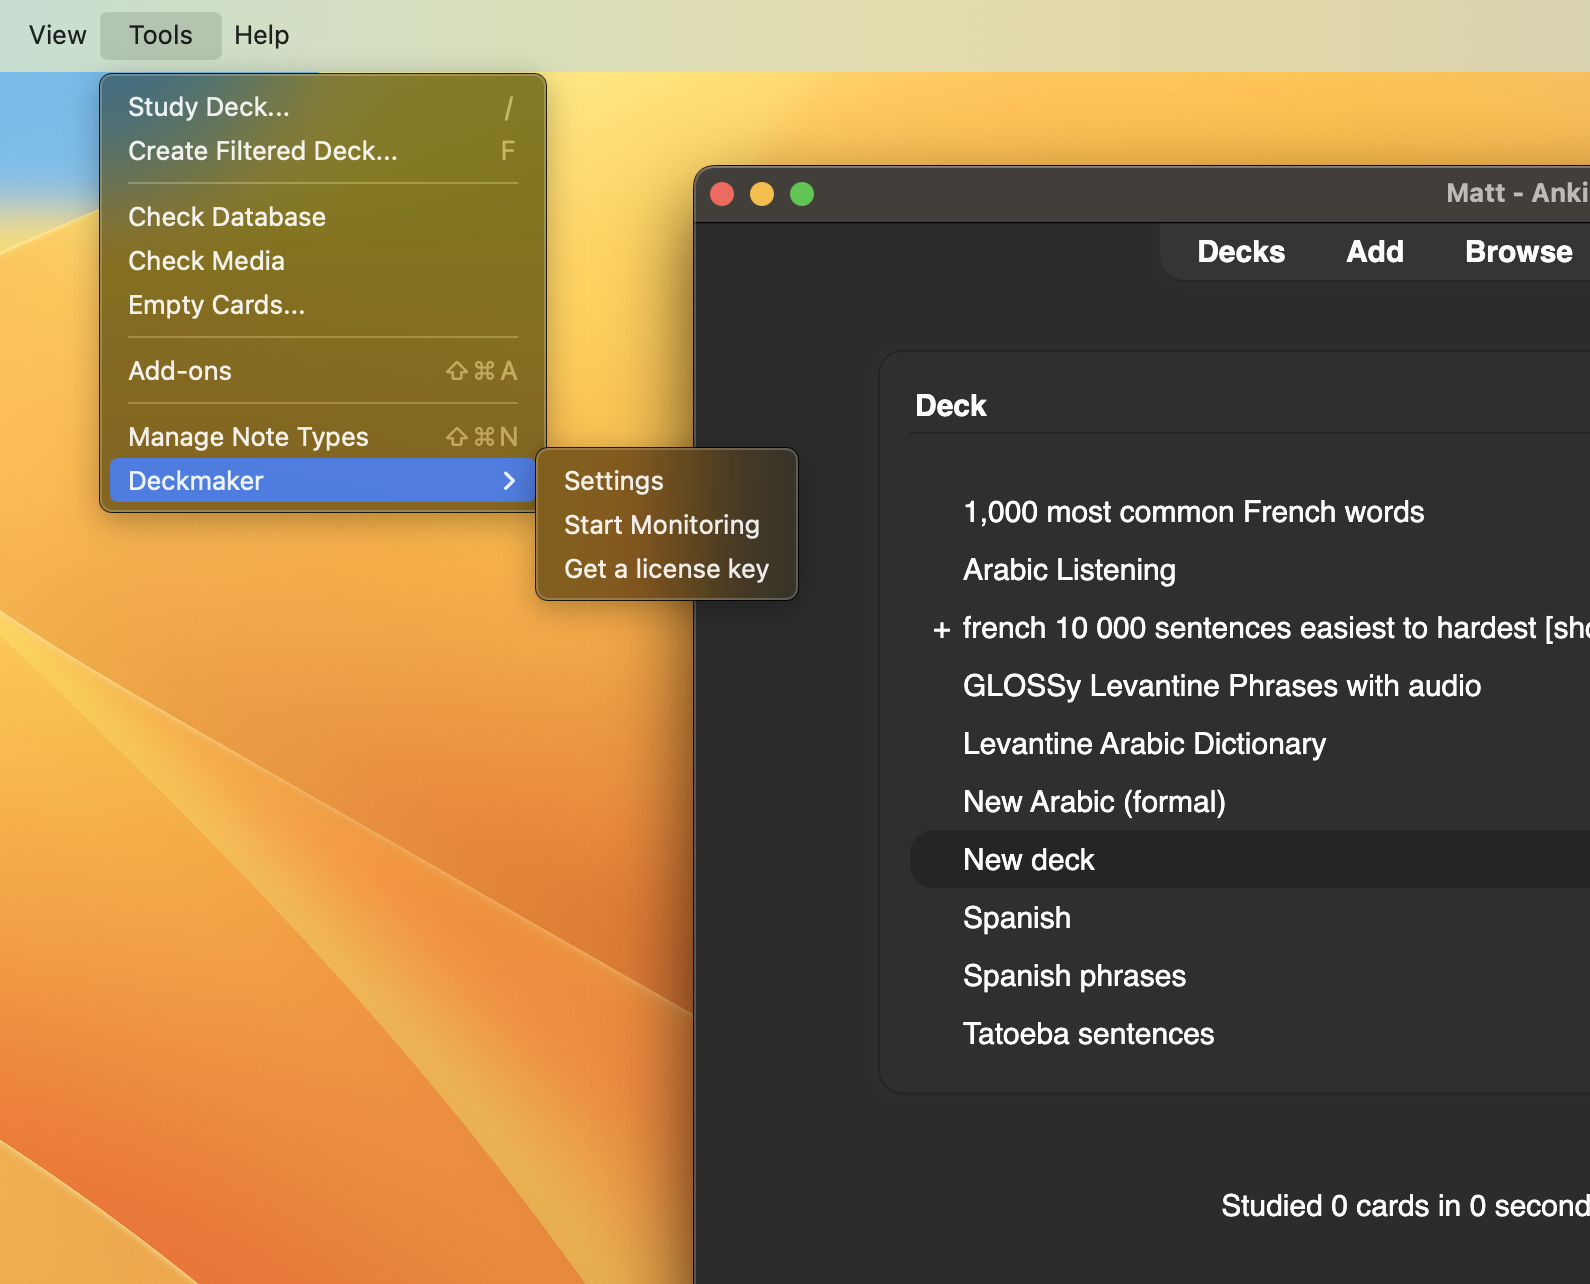Select Start Monitoring in Deckmaker submenu
Image resolution: width=1590 pixels, height=1284 pixels.
pyautogui.click(x=661, y=525)
